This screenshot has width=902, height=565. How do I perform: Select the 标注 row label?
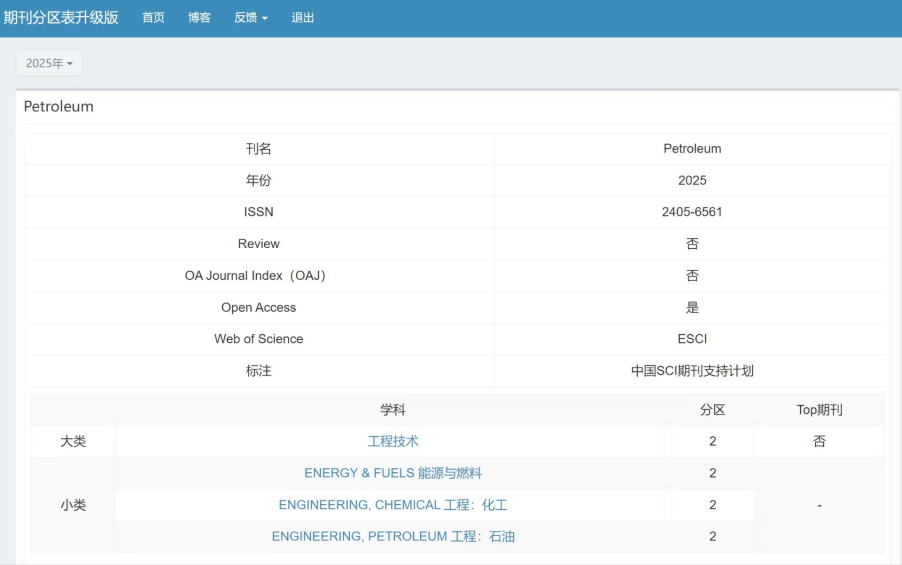coord(258,371)
